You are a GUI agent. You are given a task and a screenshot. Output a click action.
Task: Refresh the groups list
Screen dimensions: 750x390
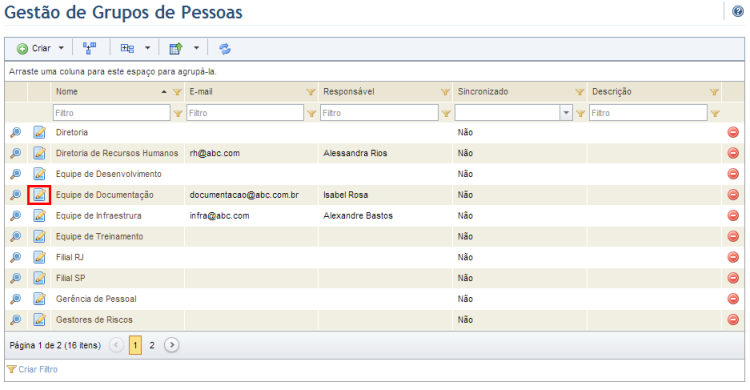coord(225,48)
